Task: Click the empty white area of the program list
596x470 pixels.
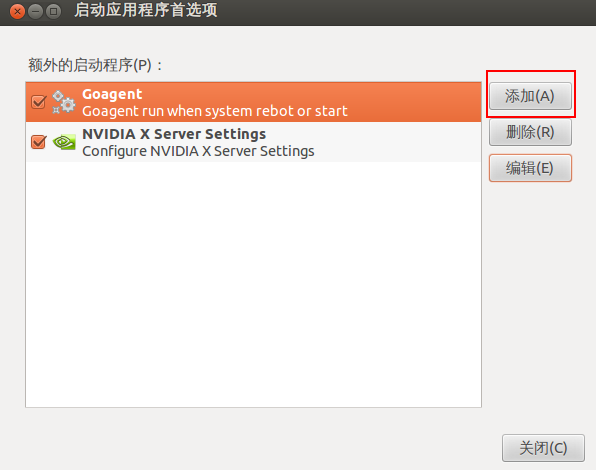Action: (254, 284)
